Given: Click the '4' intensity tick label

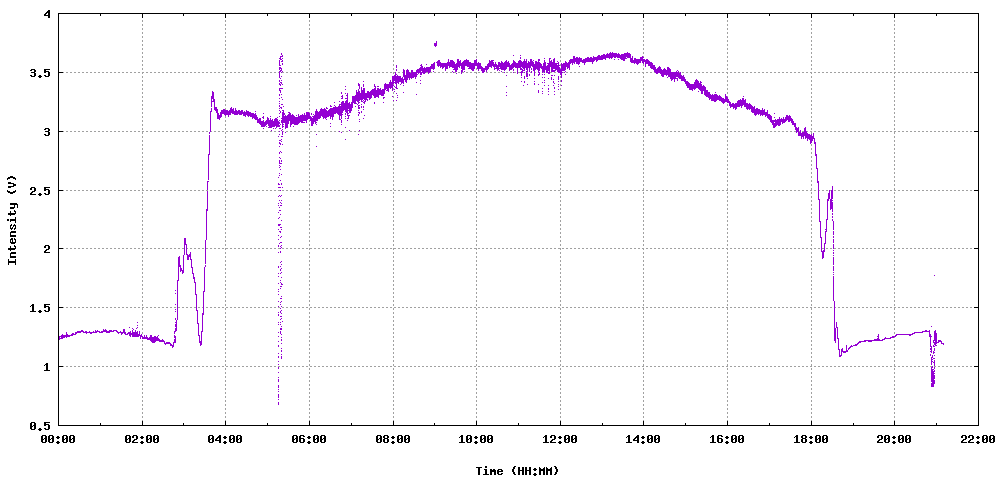Looking at the screenshot, I should (x=48, y=14).
